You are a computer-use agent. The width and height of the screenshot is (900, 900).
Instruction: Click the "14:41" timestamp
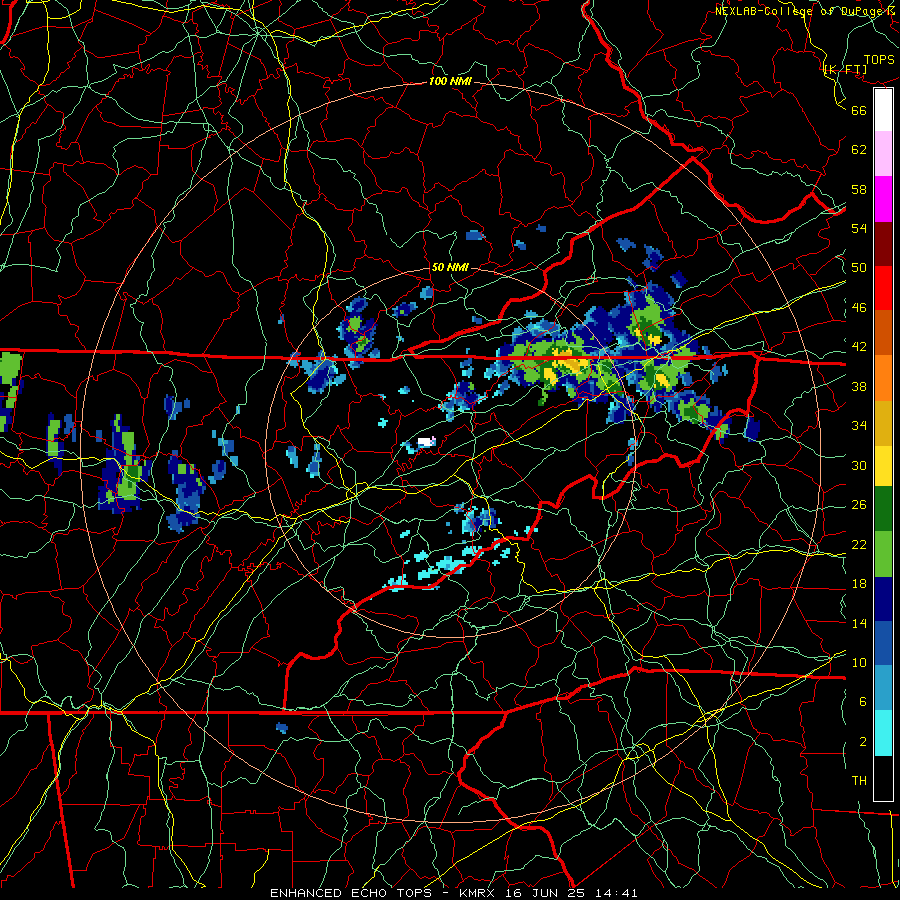point(614,893)
